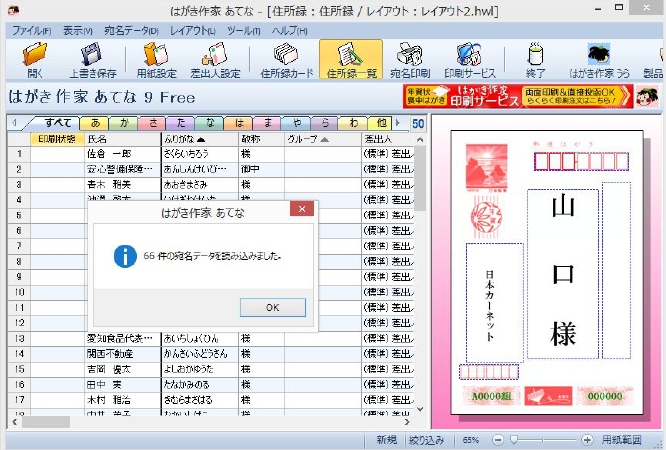Viewport: 666px width, 450px height.
Task: Select row 田中 実
Action: point(210,385)
